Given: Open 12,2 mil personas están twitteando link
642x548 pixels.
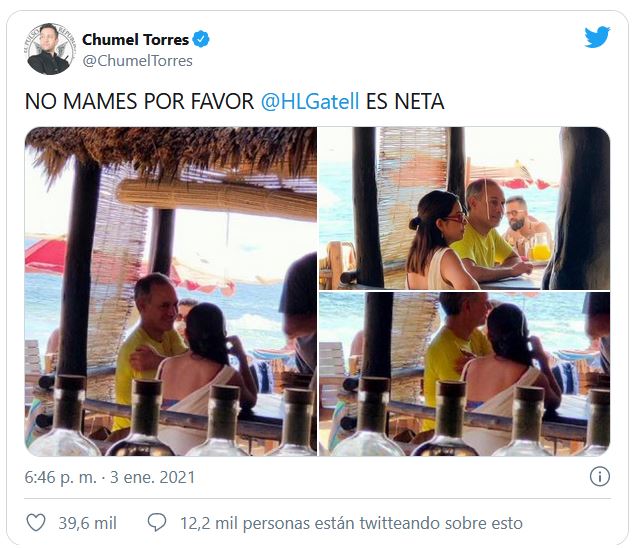Looking at the screenshot, I should 351,523.
